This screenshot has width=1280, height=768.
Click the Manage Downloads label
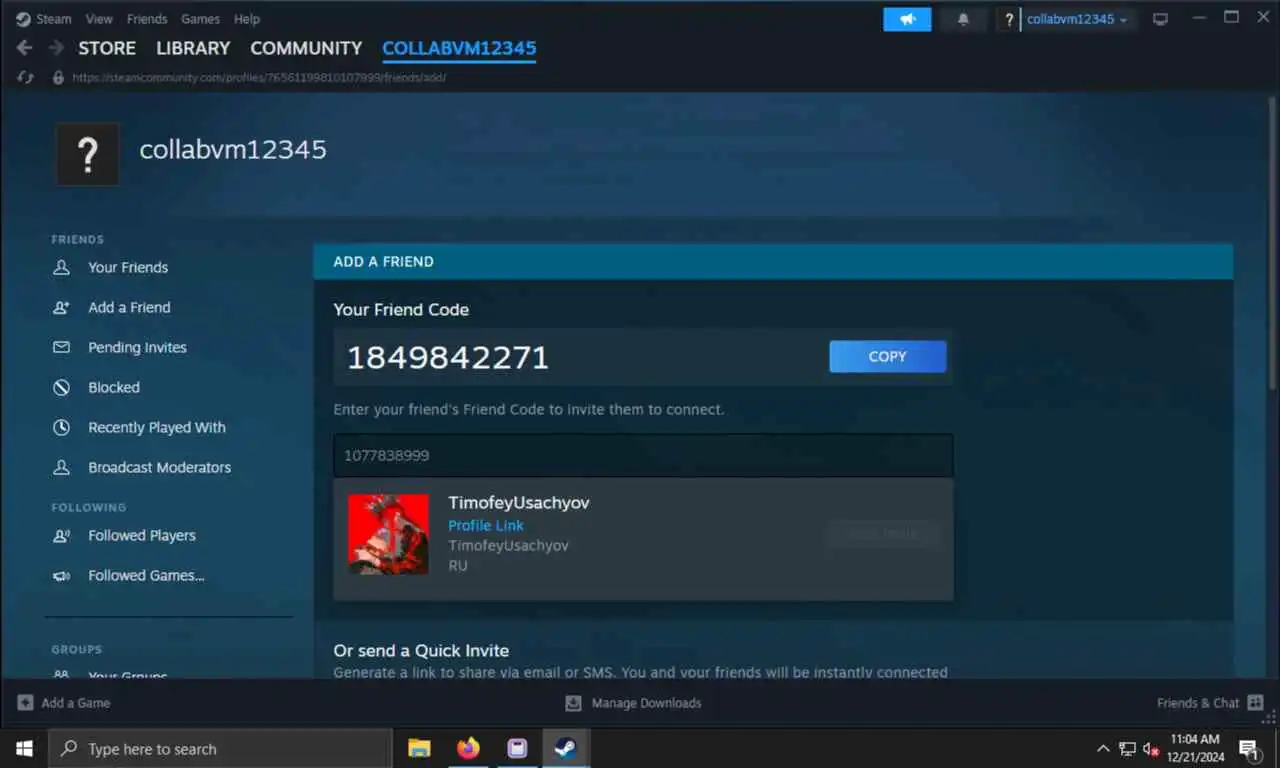tap(646, 703)
